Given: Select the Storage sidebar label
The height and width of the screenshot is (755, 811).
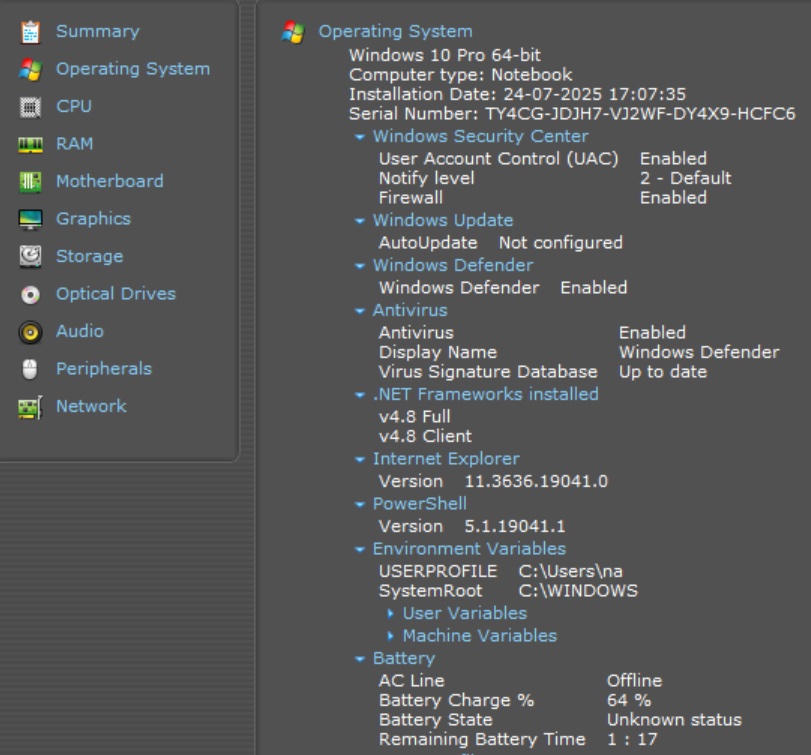Looking at the screenshot, I should [x=89, y=257].
